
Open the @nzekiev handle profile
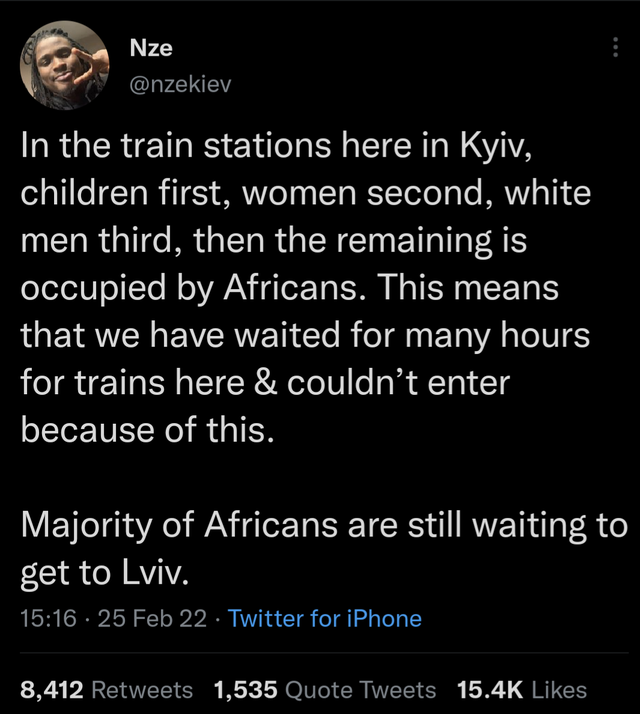180,85
